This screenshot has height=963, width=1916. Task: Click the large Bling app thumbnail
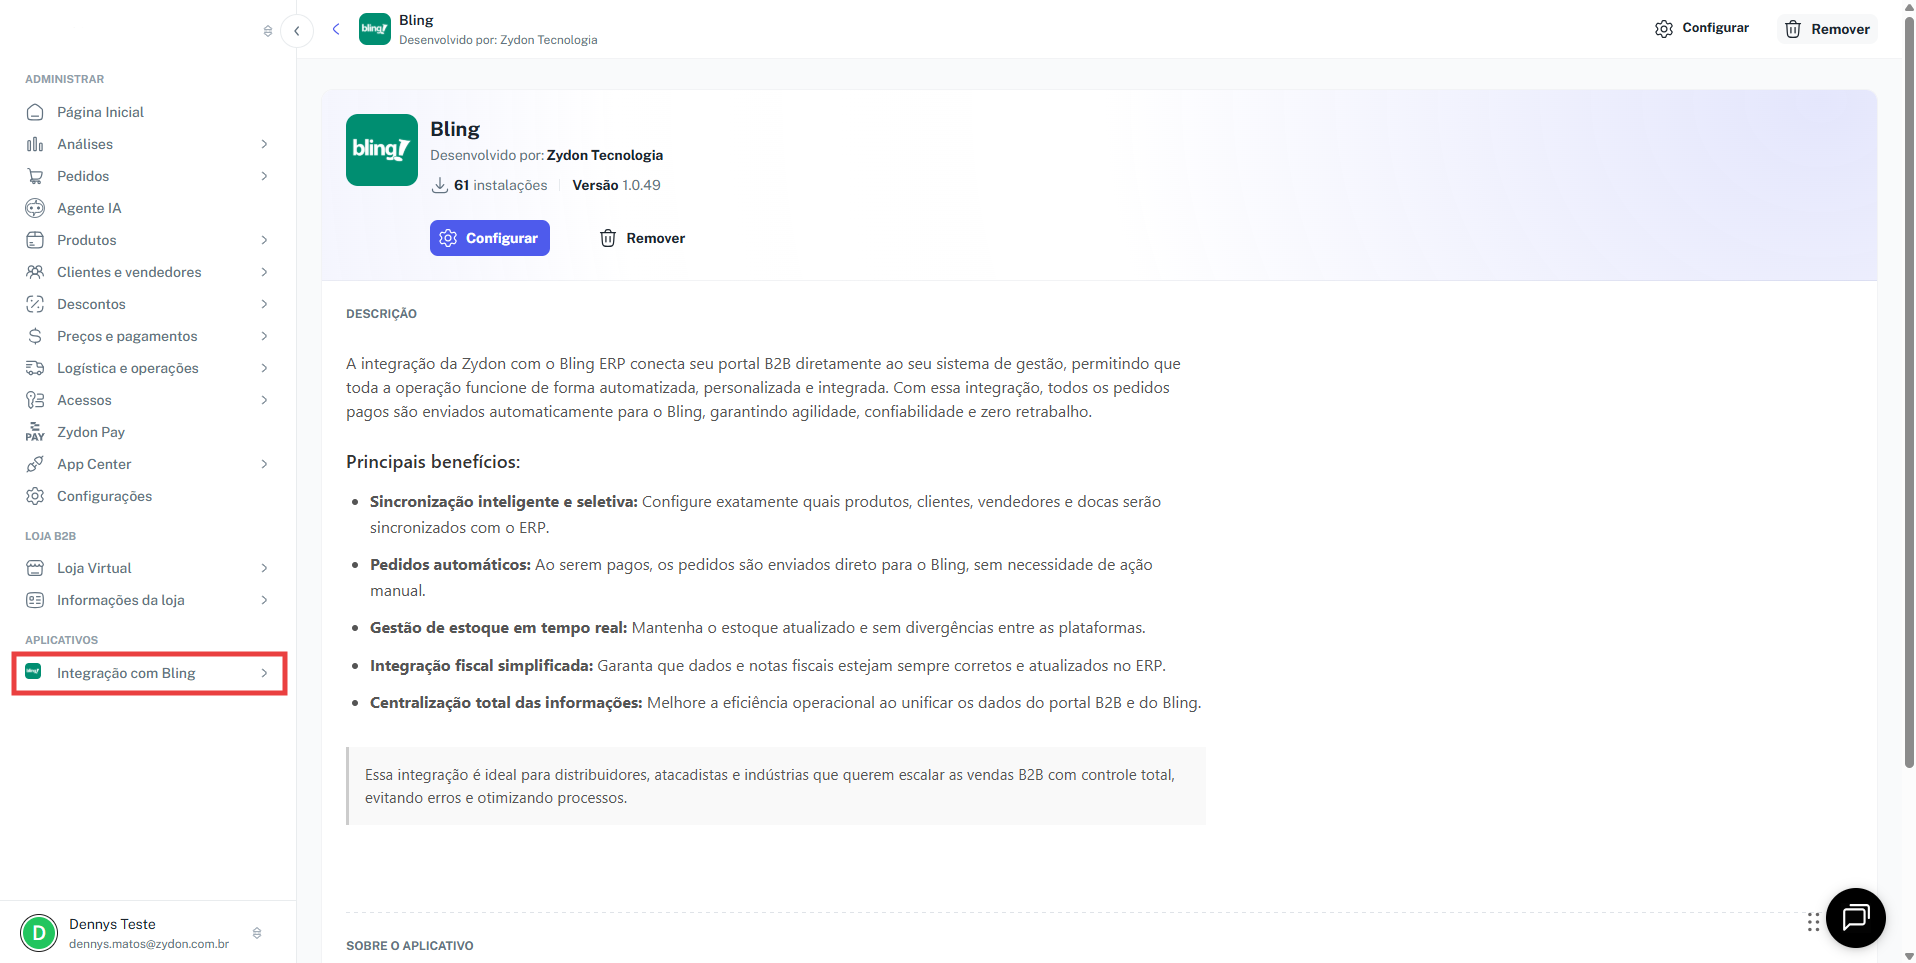(x=382, y=150)
